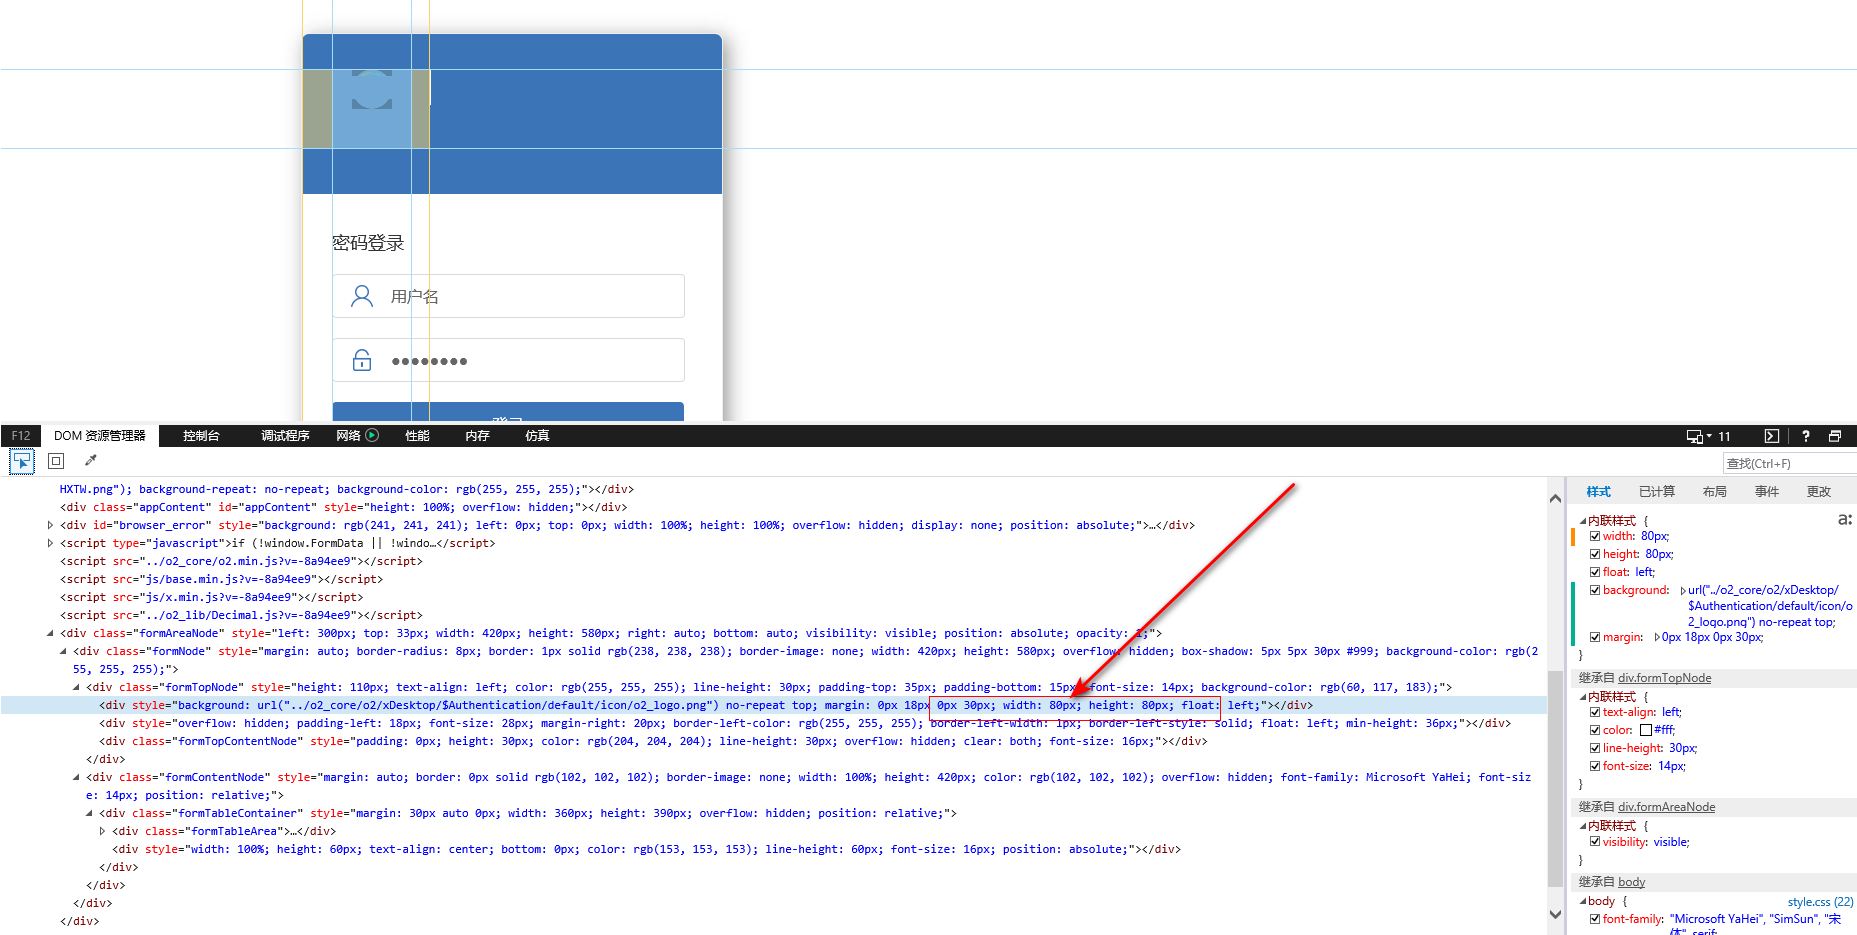The height and width of the screenshot is (935, 1857).
Task: Expand the browser_error div node
Action: (50, 525)
